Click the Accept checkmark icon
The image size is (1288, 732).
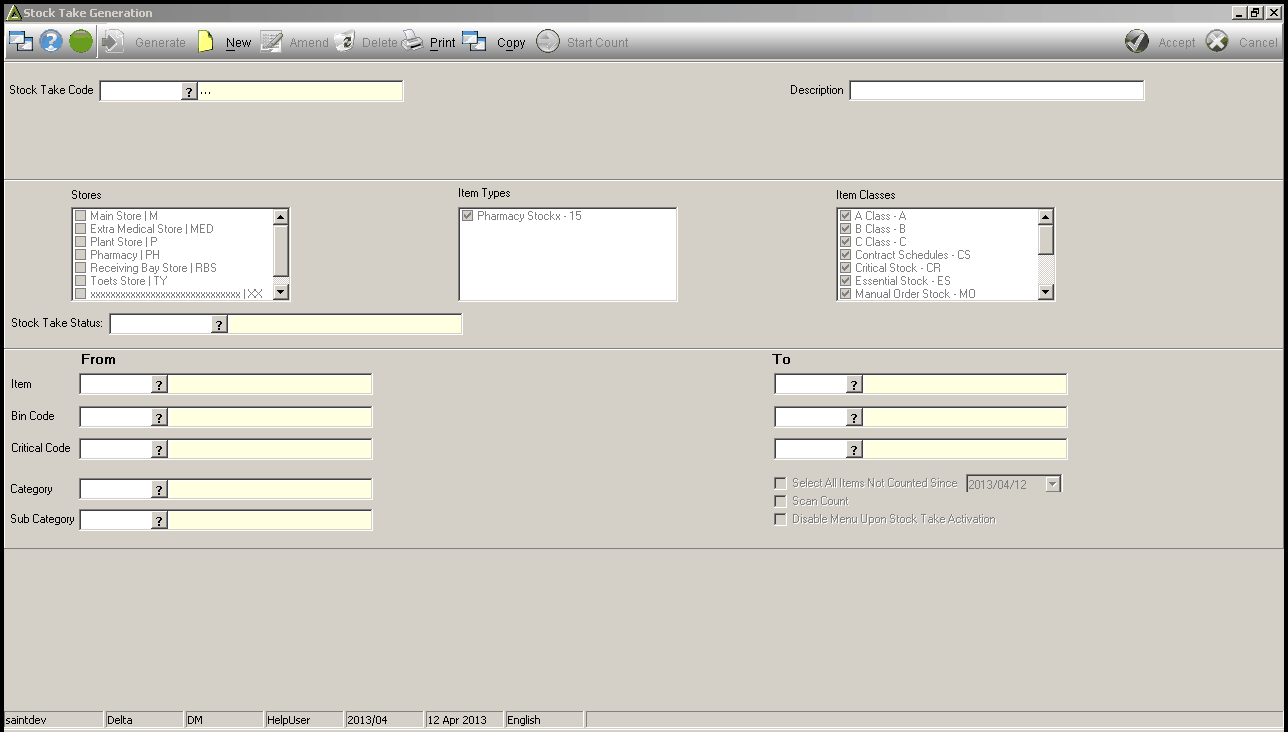tap(1137, 42)
